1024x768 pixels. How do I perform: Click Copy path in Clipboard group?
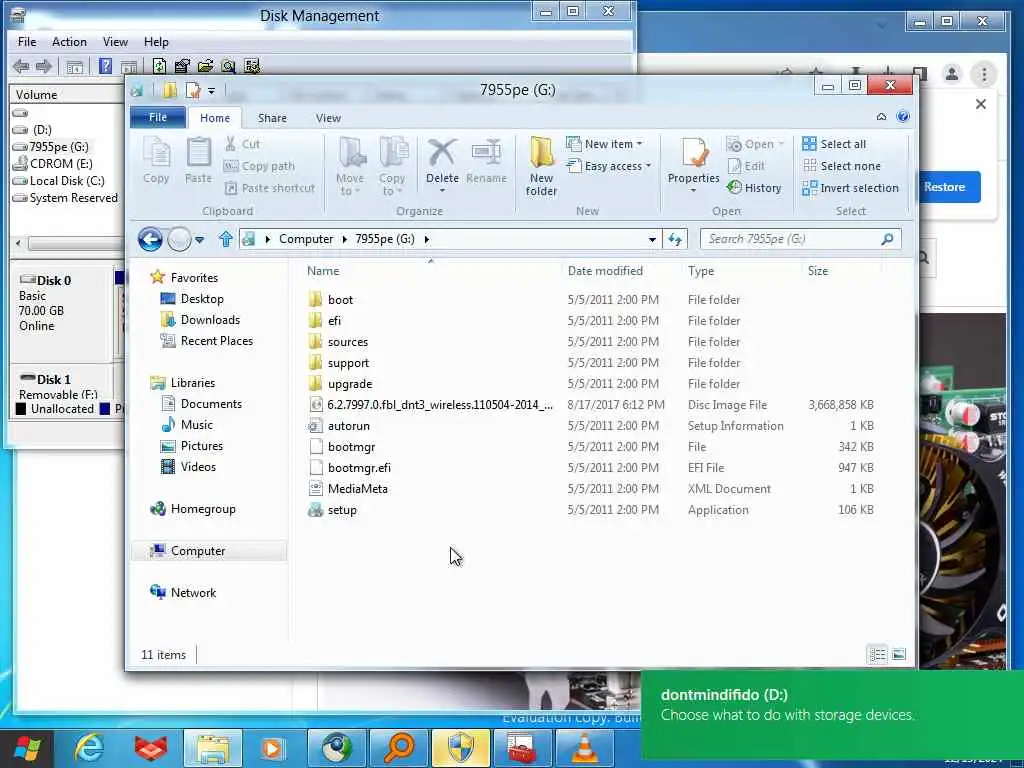(x=259, y=166)
